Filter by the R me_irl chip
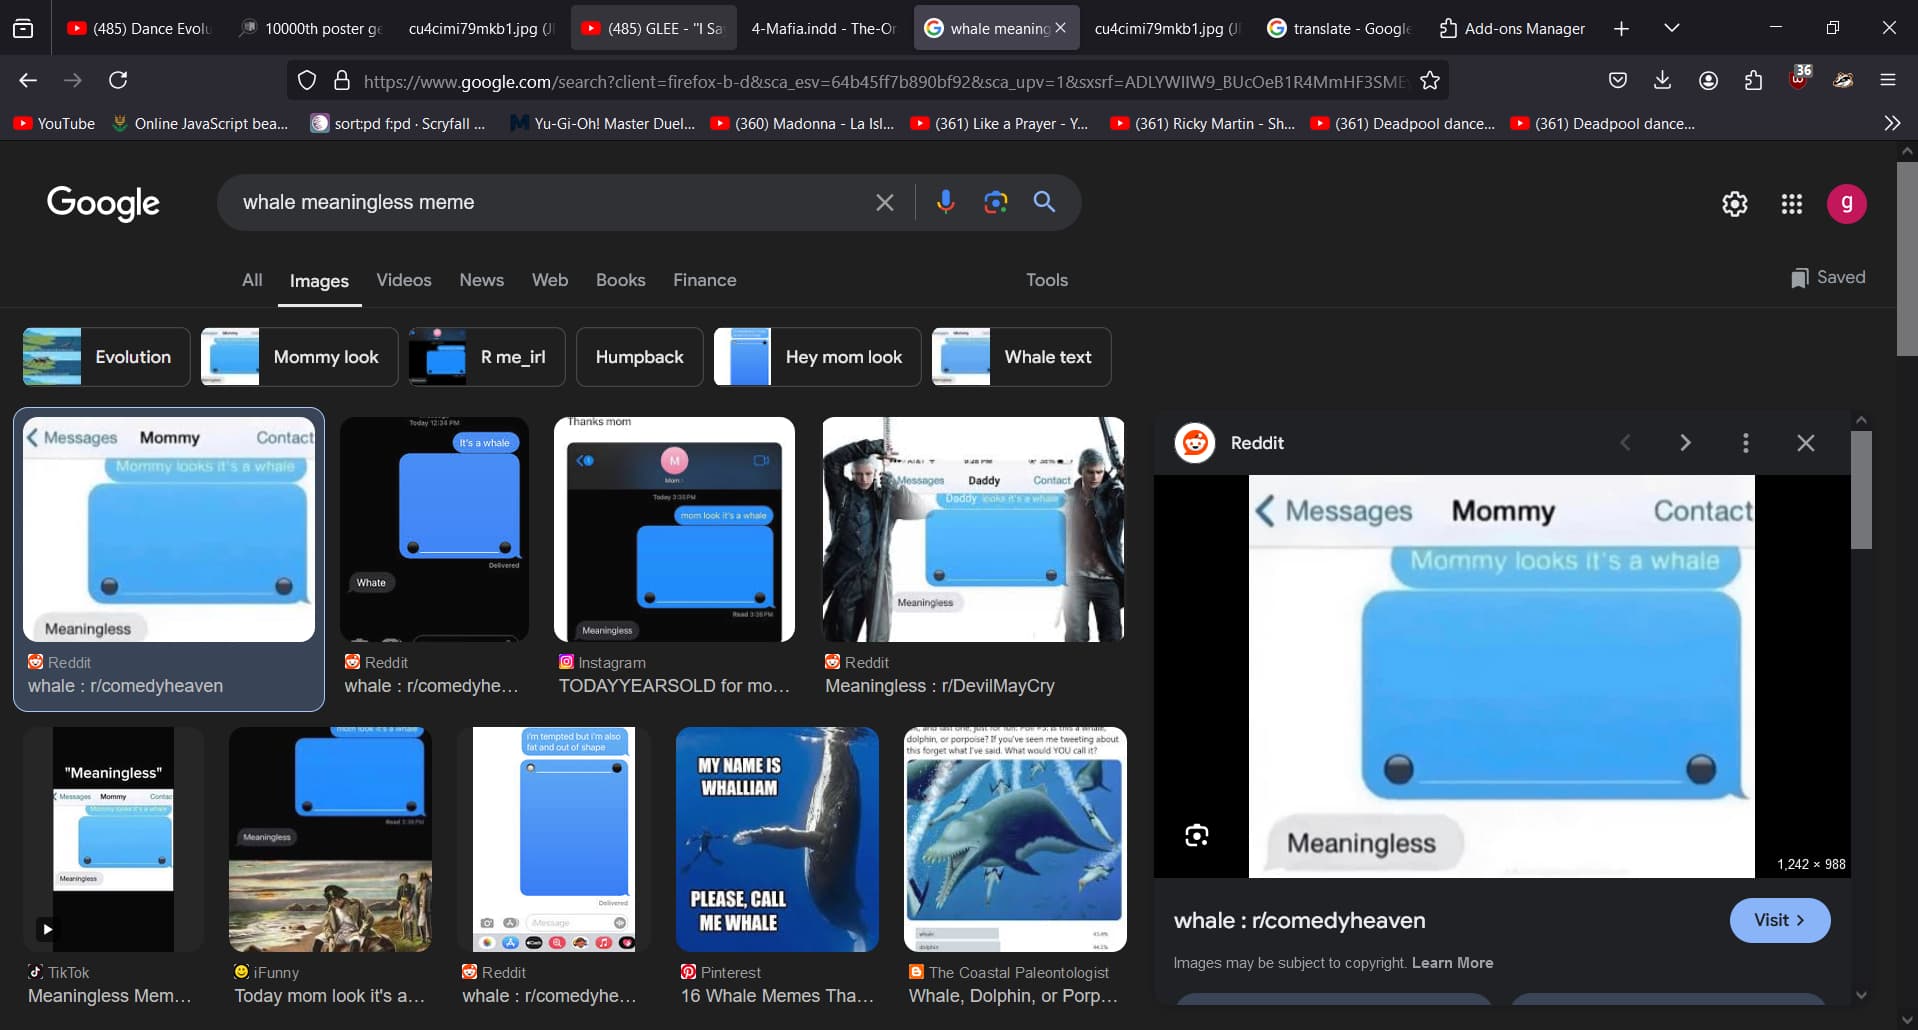This screenshot has width=1918, height=1030. click(486, 357)
